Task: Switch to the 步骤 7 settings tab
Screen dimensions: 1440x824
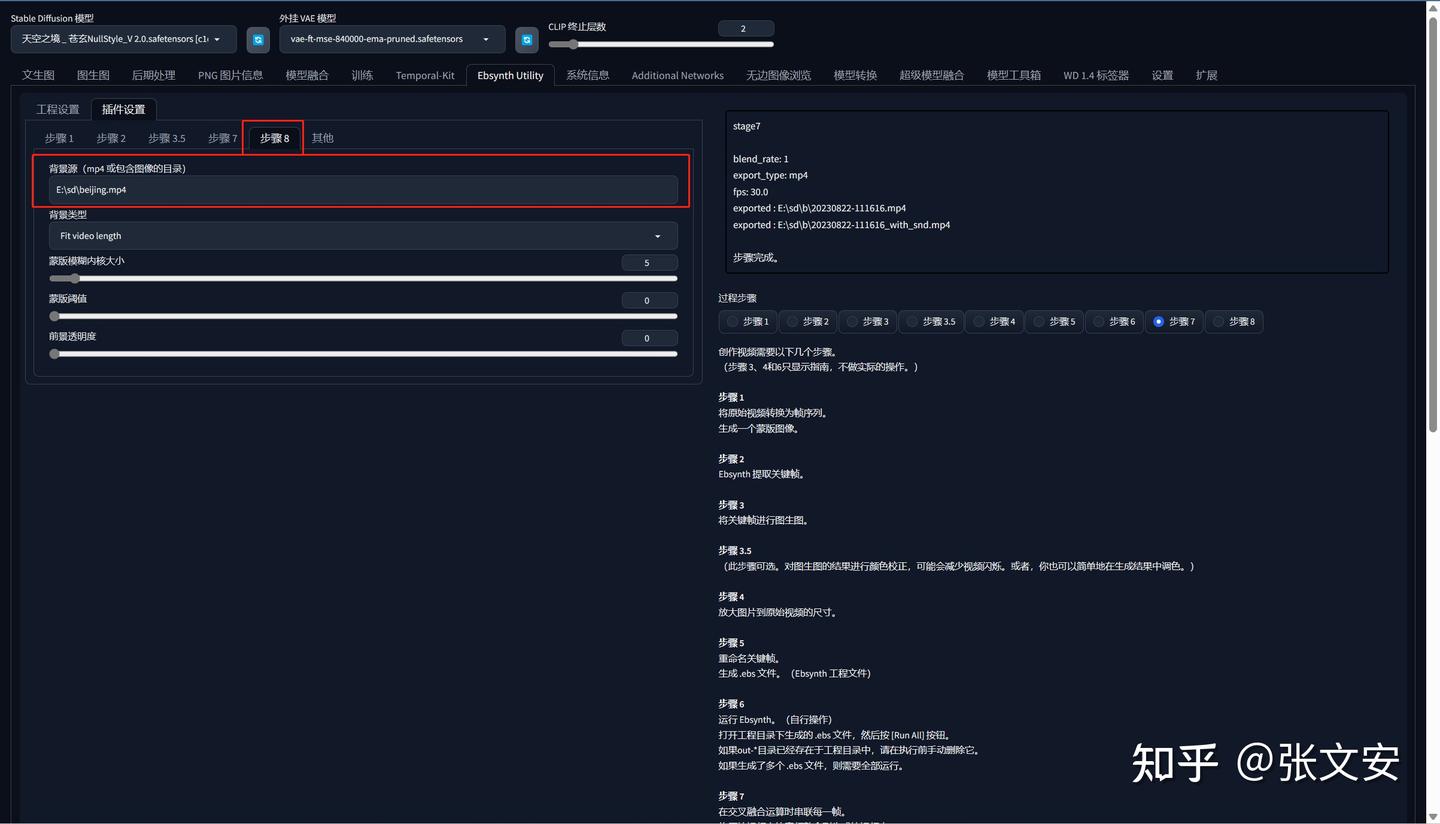Action: point(222,138)
